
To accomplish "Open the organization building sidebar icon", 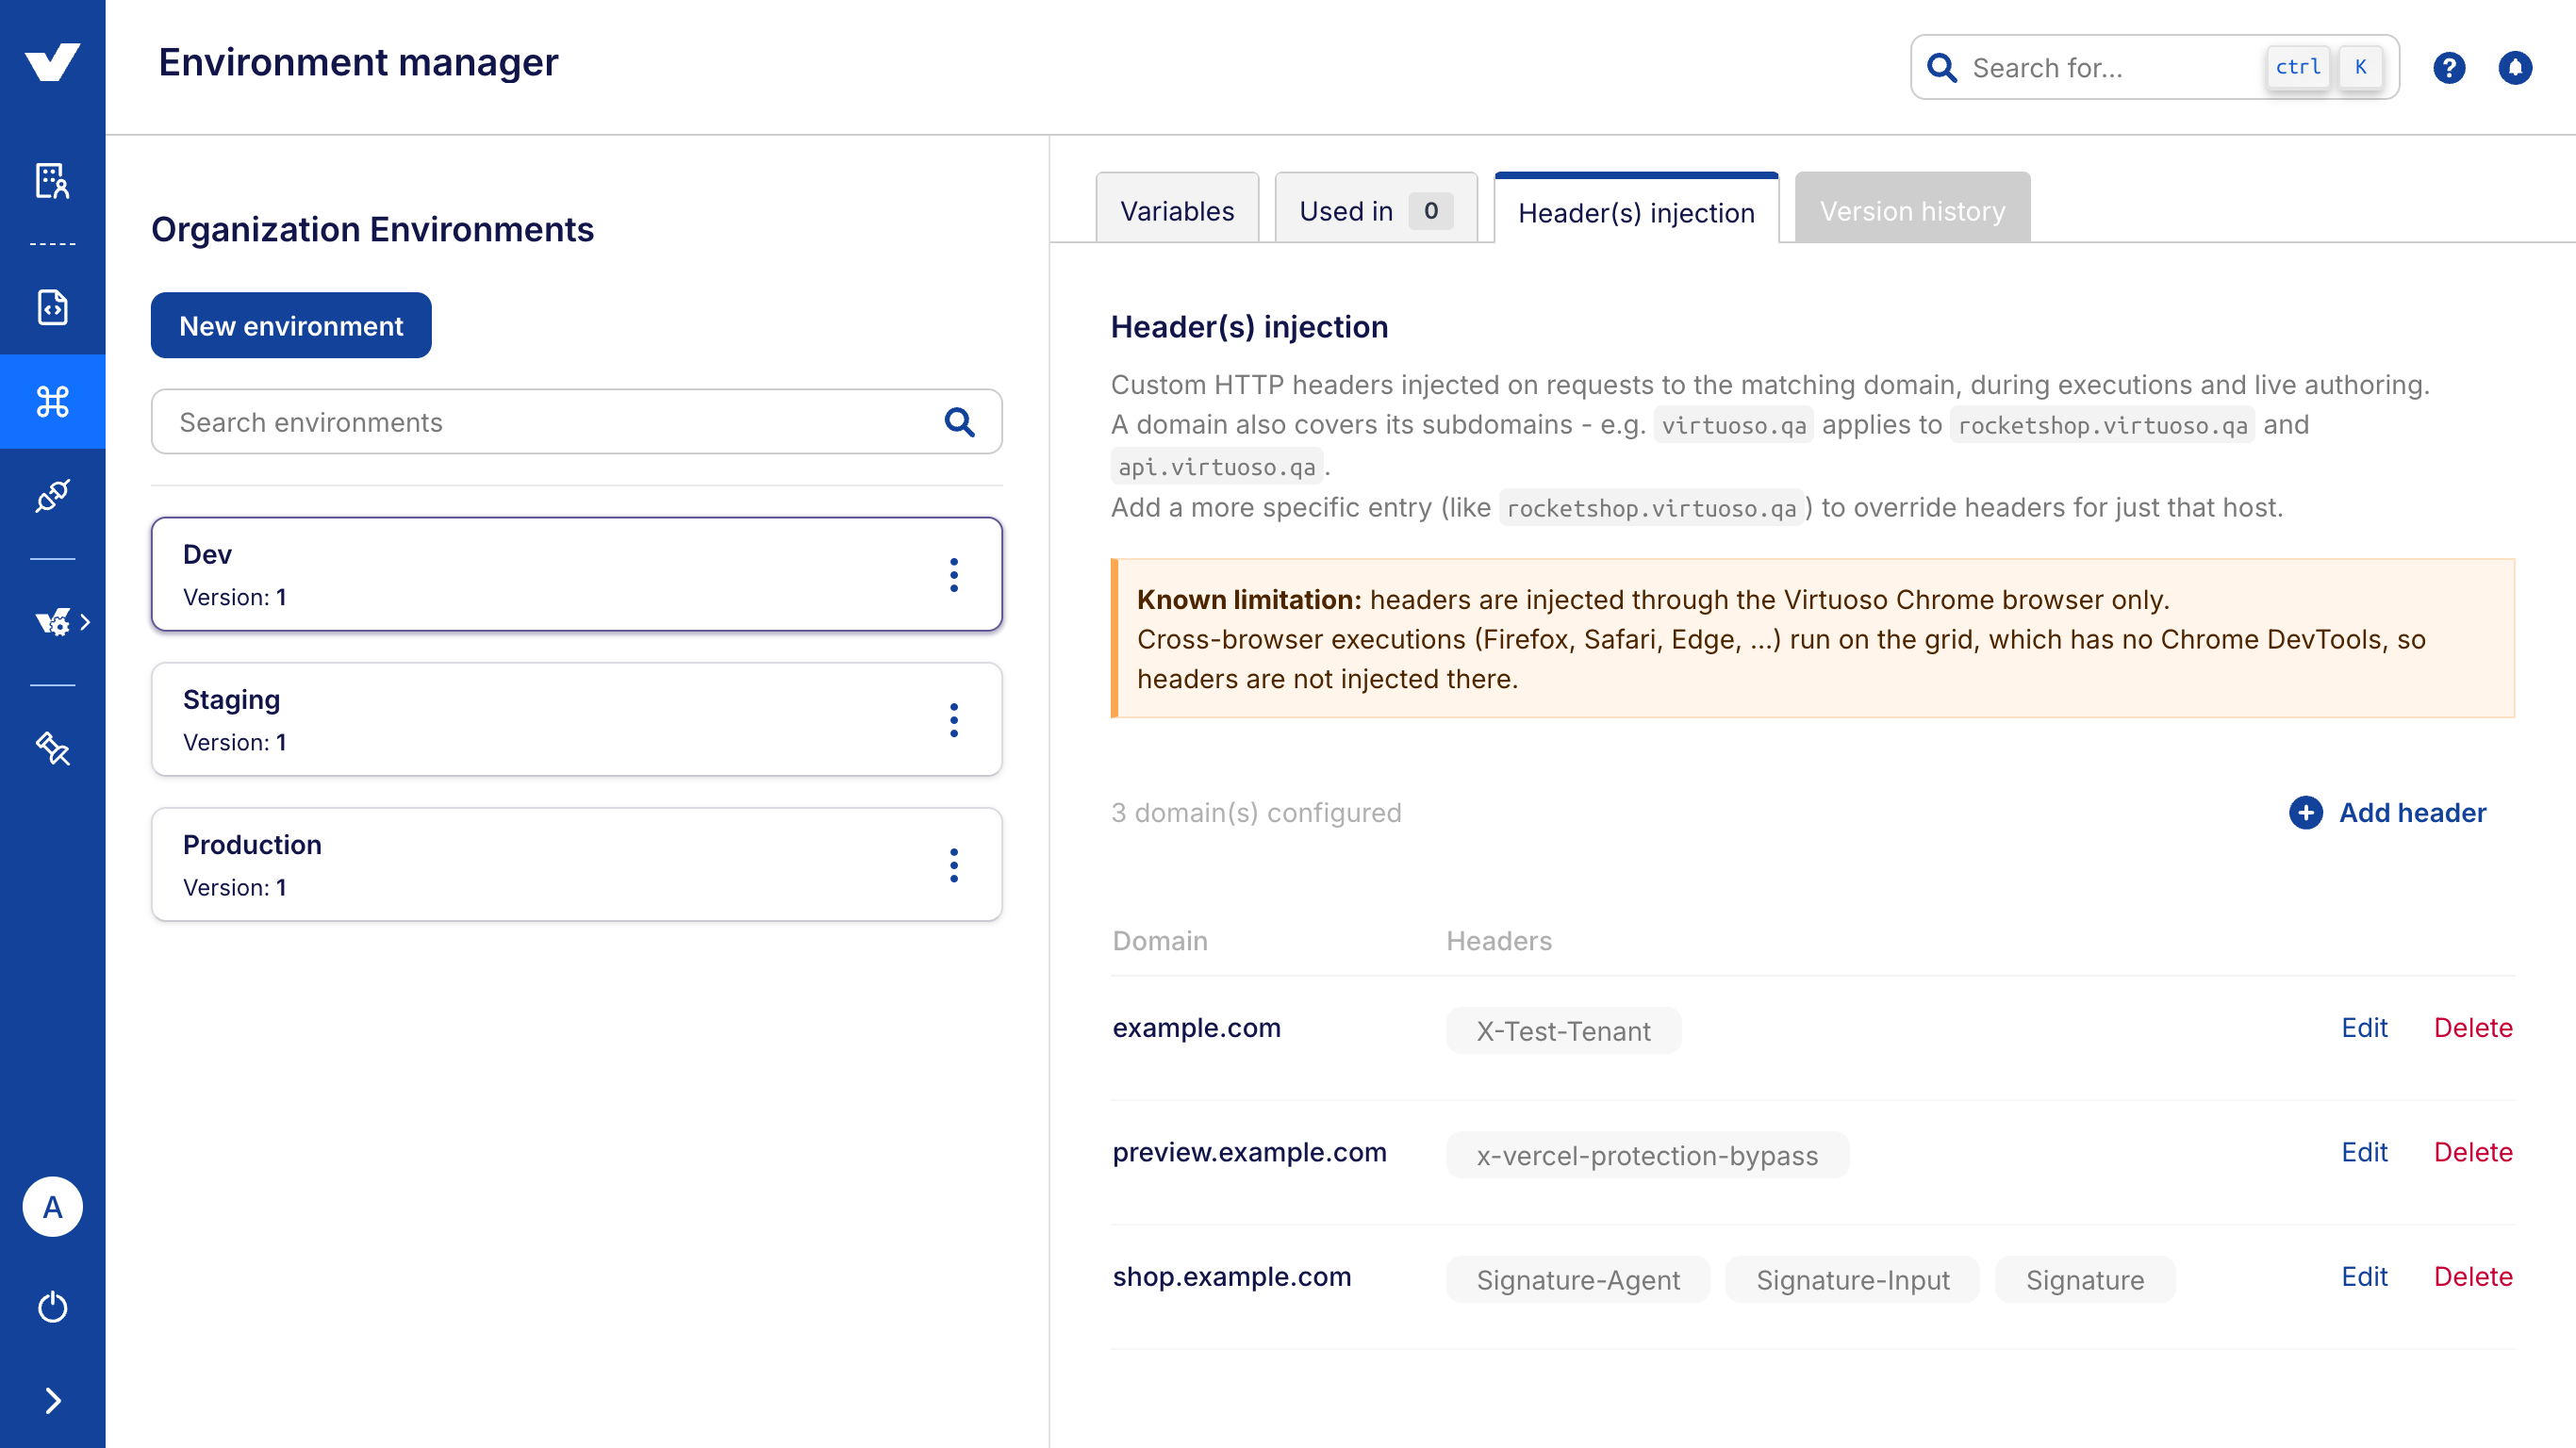I will click(x=52, y=181).
